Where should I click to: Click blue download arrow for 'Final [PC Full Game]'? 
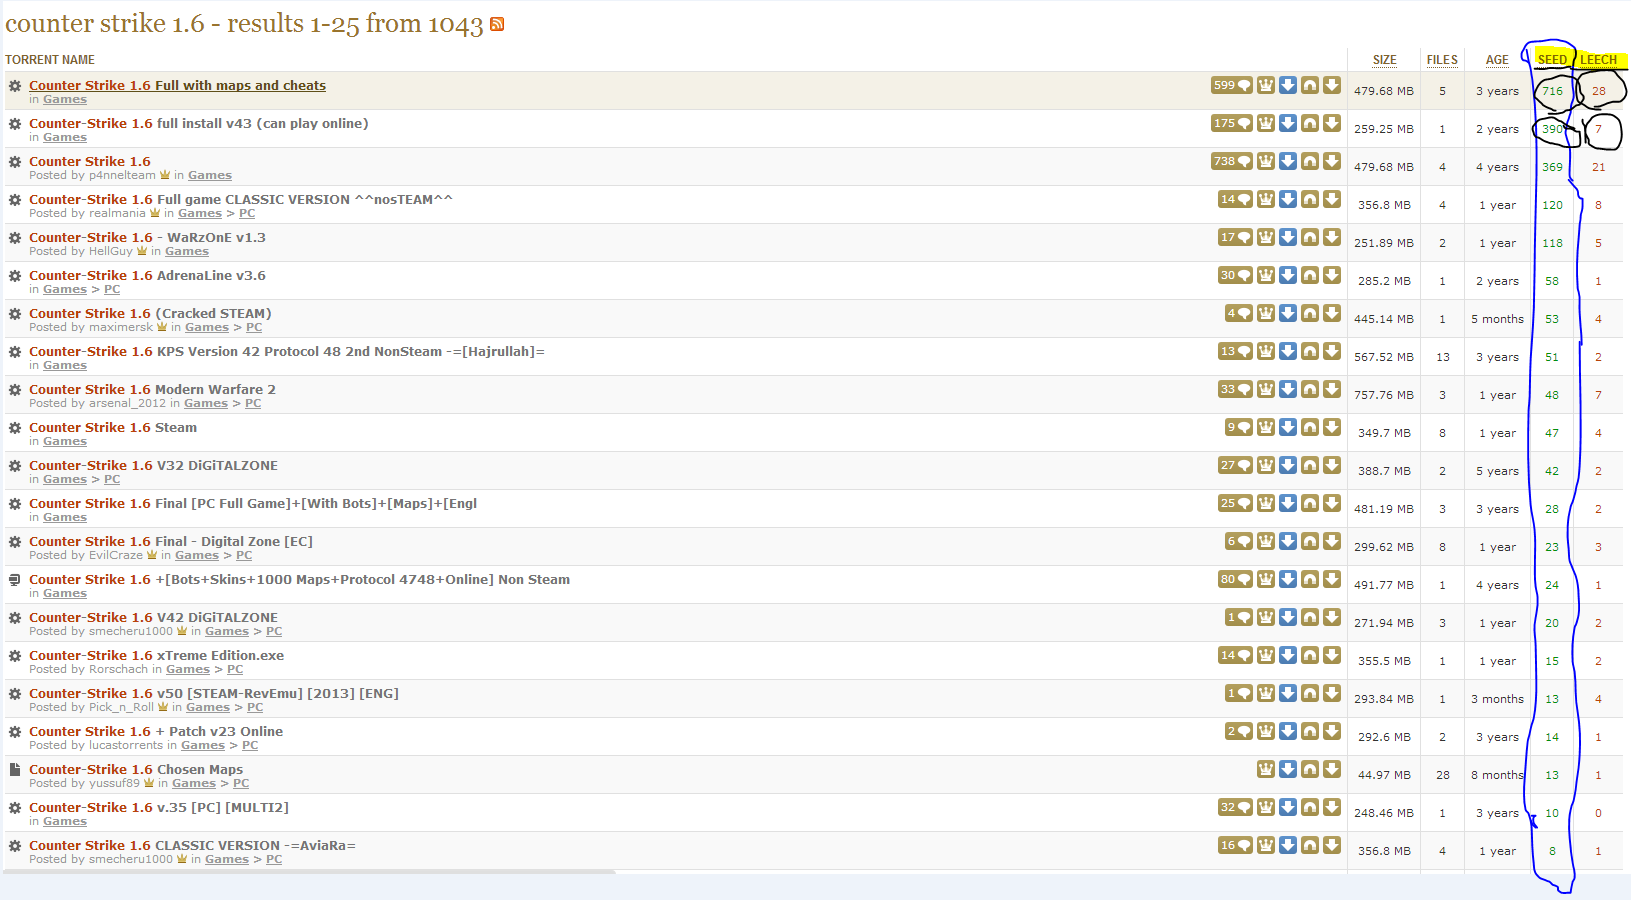[x=1288, y=503]
